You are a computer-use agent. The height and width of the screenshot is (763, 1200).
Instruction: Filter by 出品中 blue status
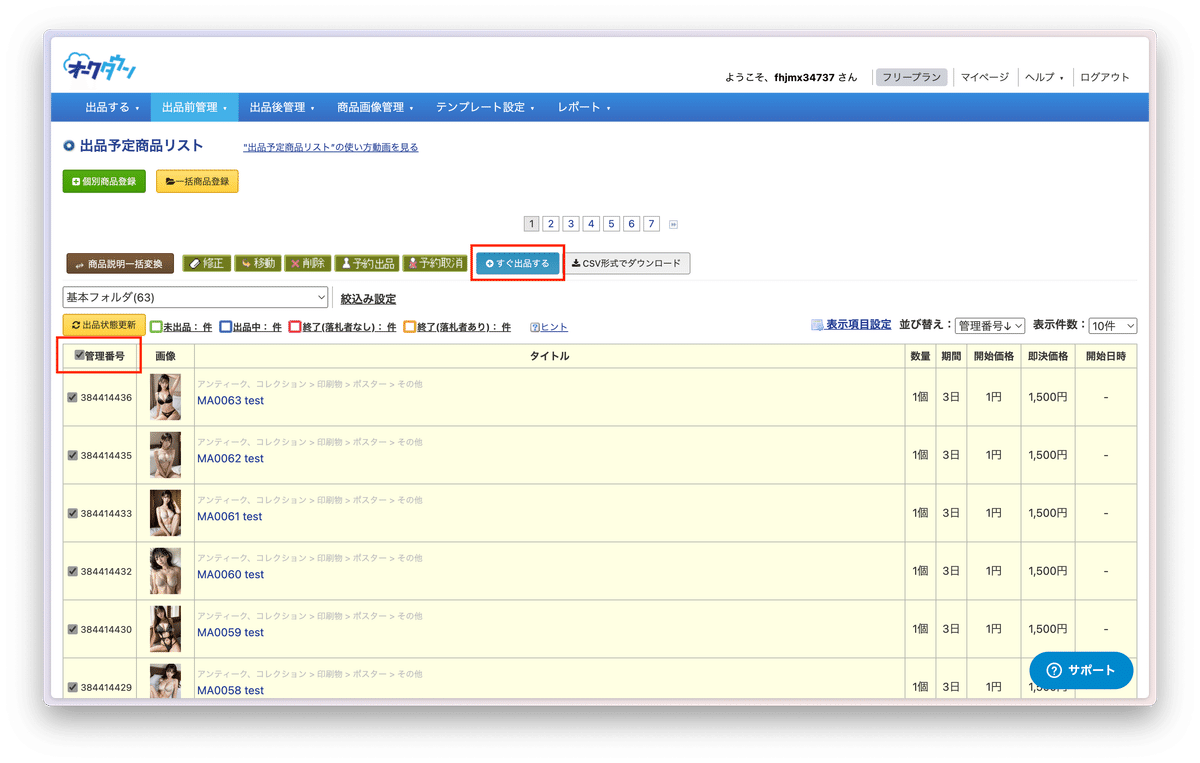click(250, 327)
